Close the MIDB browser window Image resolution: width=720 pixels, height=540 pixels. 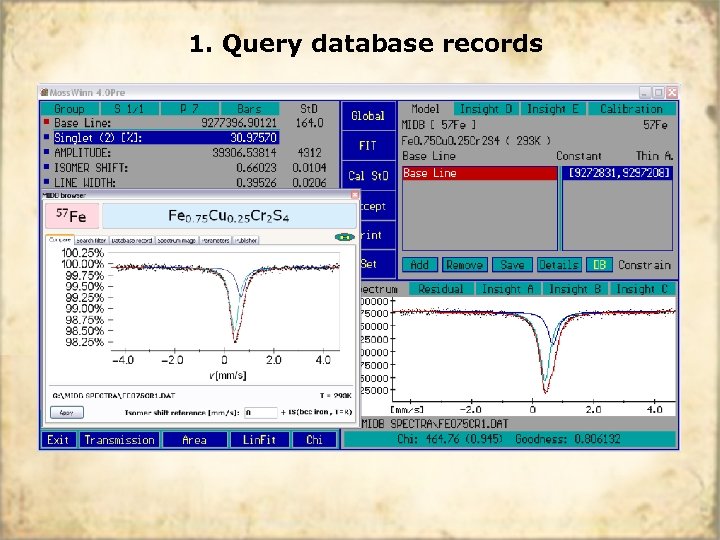(354, 195)
